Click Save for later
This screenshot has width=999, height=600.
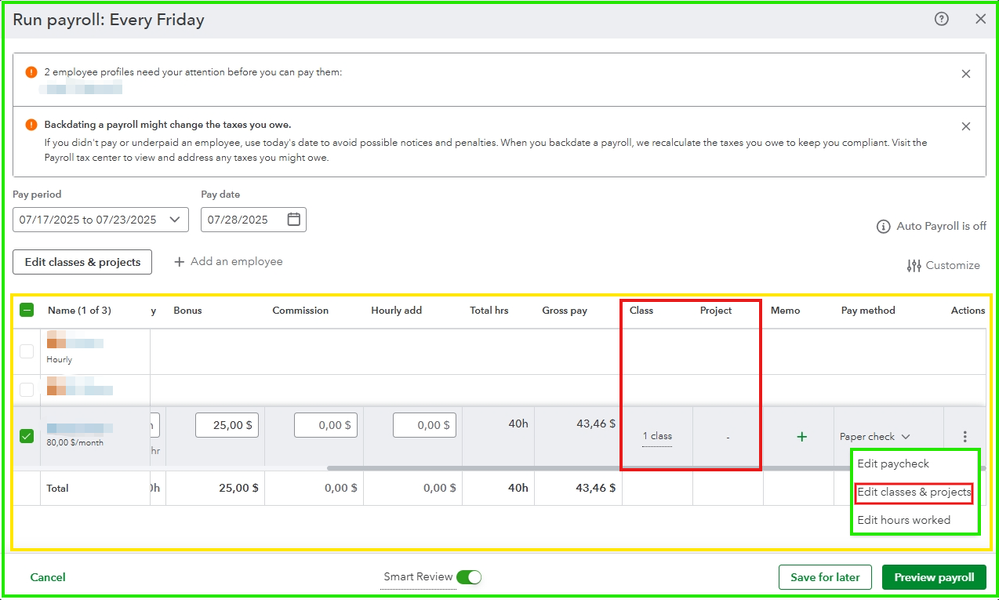click(825, 577)
